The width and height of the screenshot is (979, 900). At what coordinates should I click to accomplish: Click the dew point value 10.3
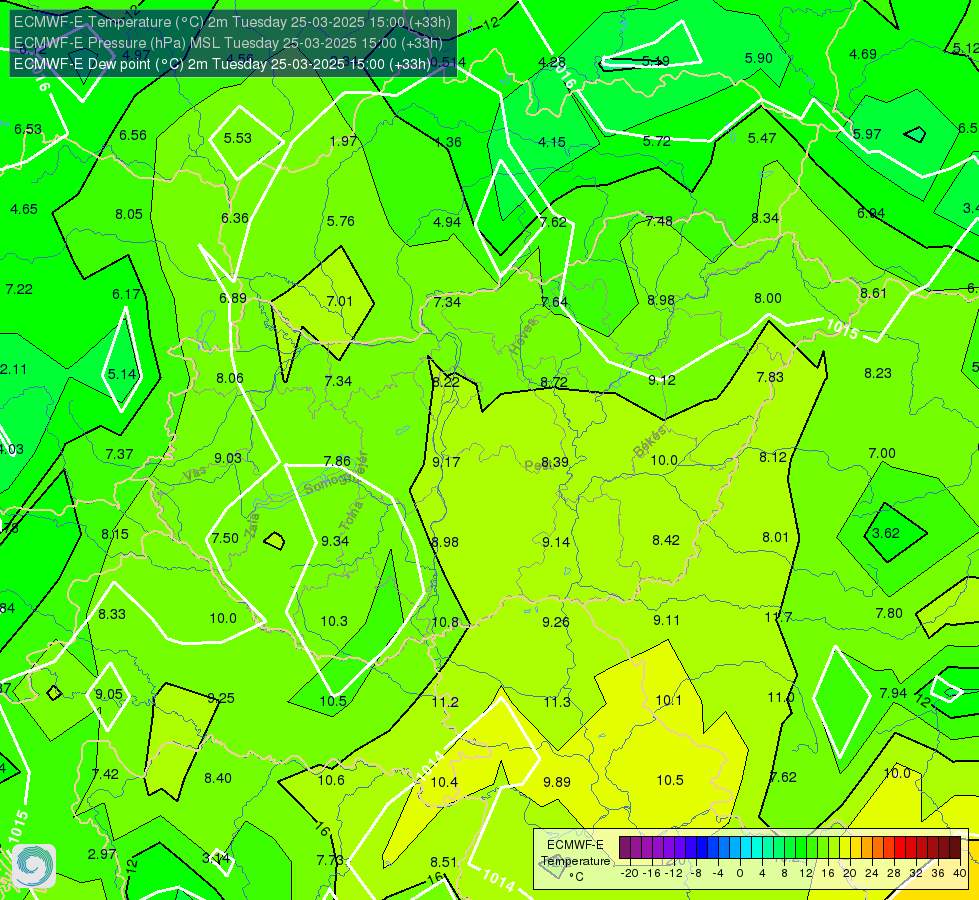[x=334, y=621]
